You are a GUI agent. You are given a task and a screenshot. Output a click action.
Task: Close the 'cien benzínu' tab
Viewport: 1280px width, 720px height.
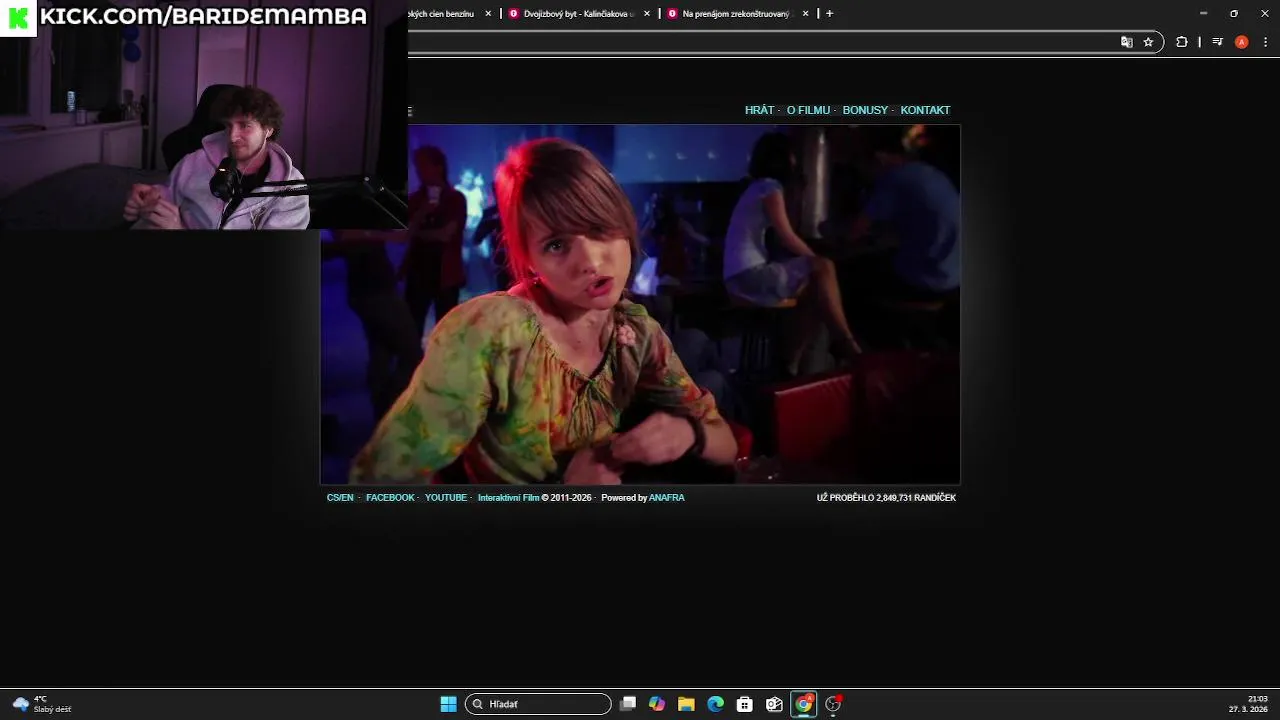tap(488, 14)
